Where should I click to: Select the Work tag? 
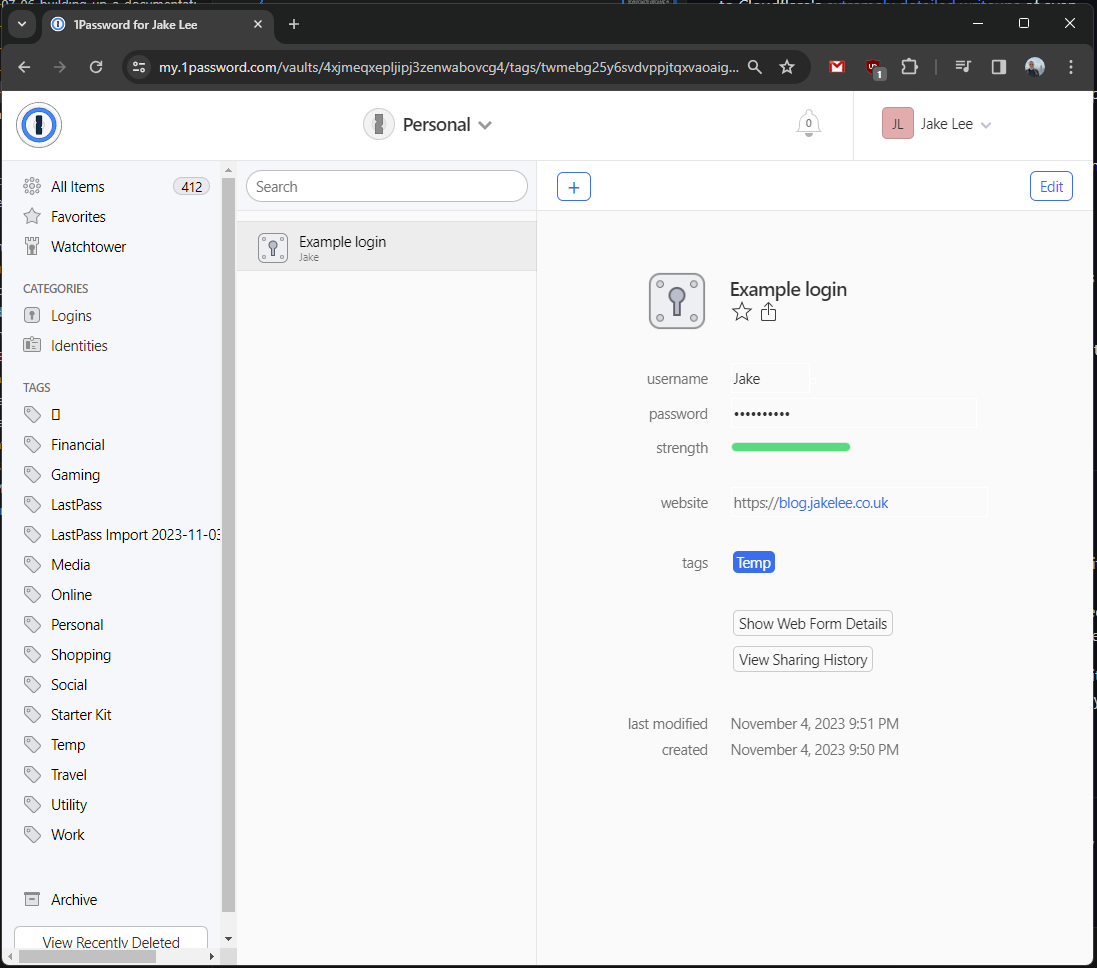(67, 836)
